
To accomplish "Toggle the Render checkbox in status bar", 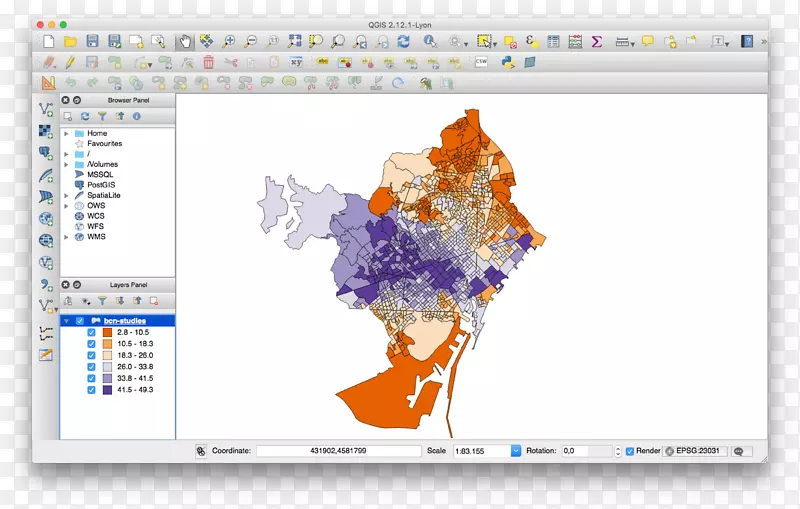I will [x=630, y=451].
